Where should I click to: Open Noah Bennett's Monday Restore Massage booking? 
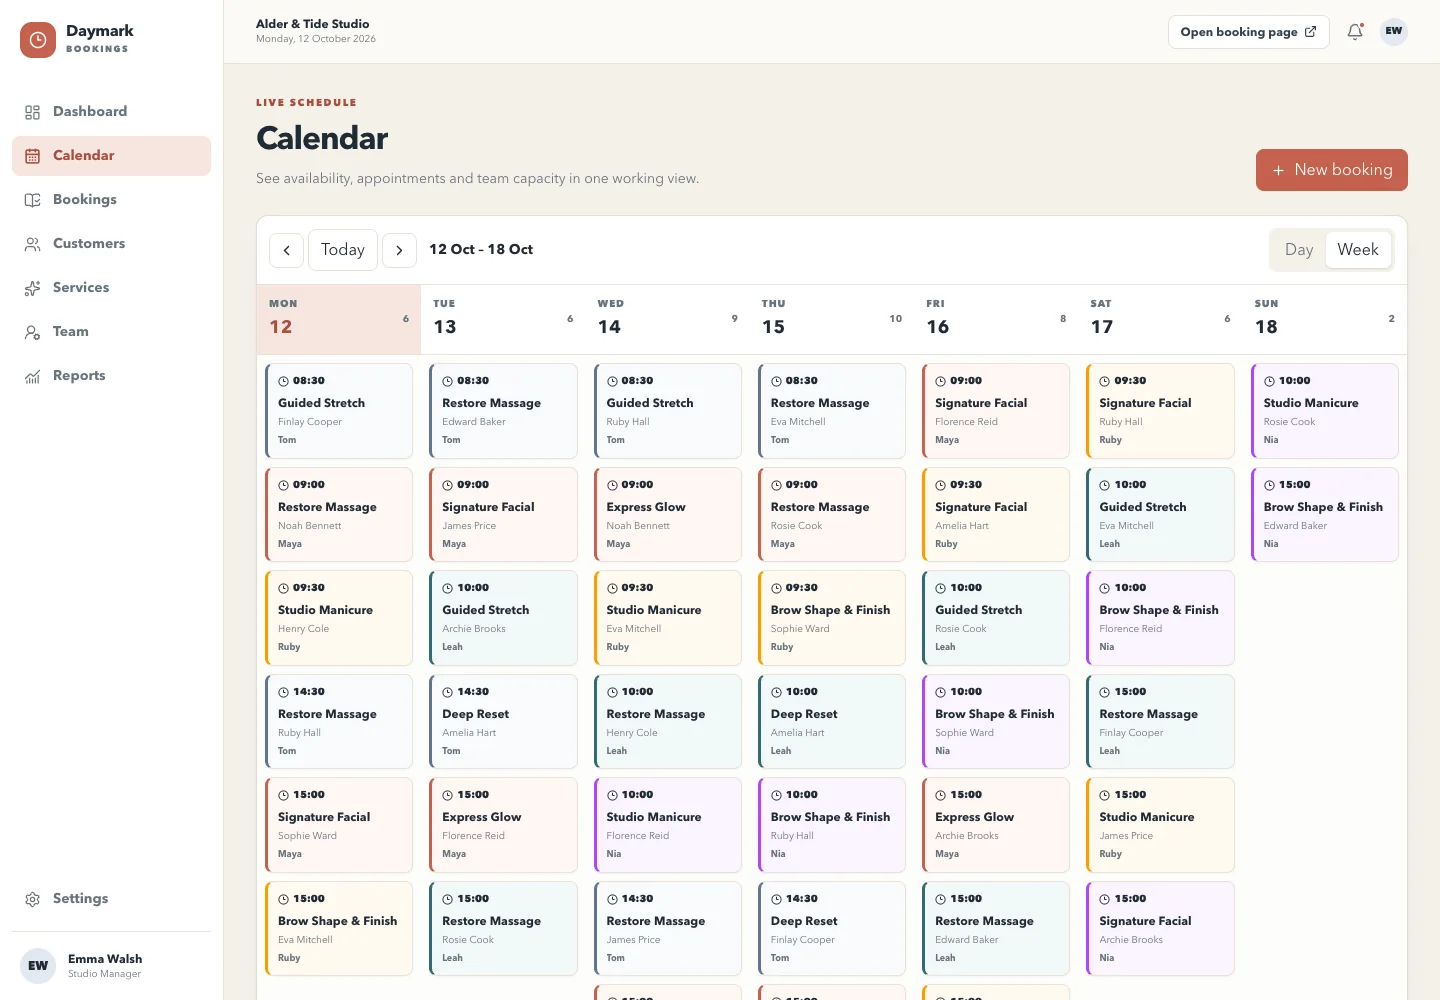tap(339, 515)
